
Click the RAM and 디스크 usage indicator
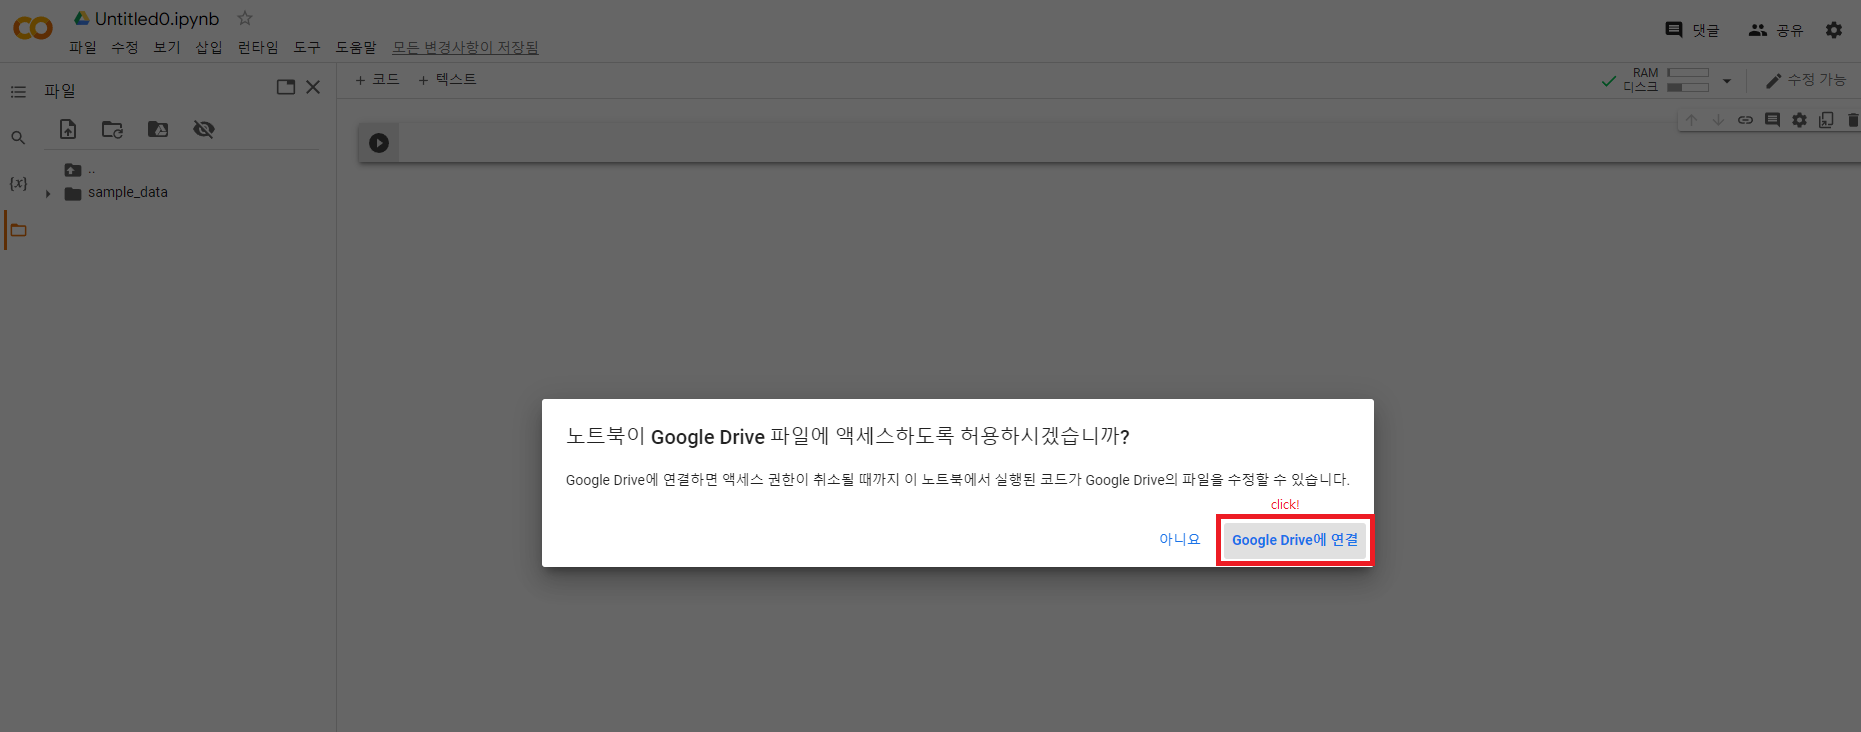pyautogui.click(x=1667, y=80)
